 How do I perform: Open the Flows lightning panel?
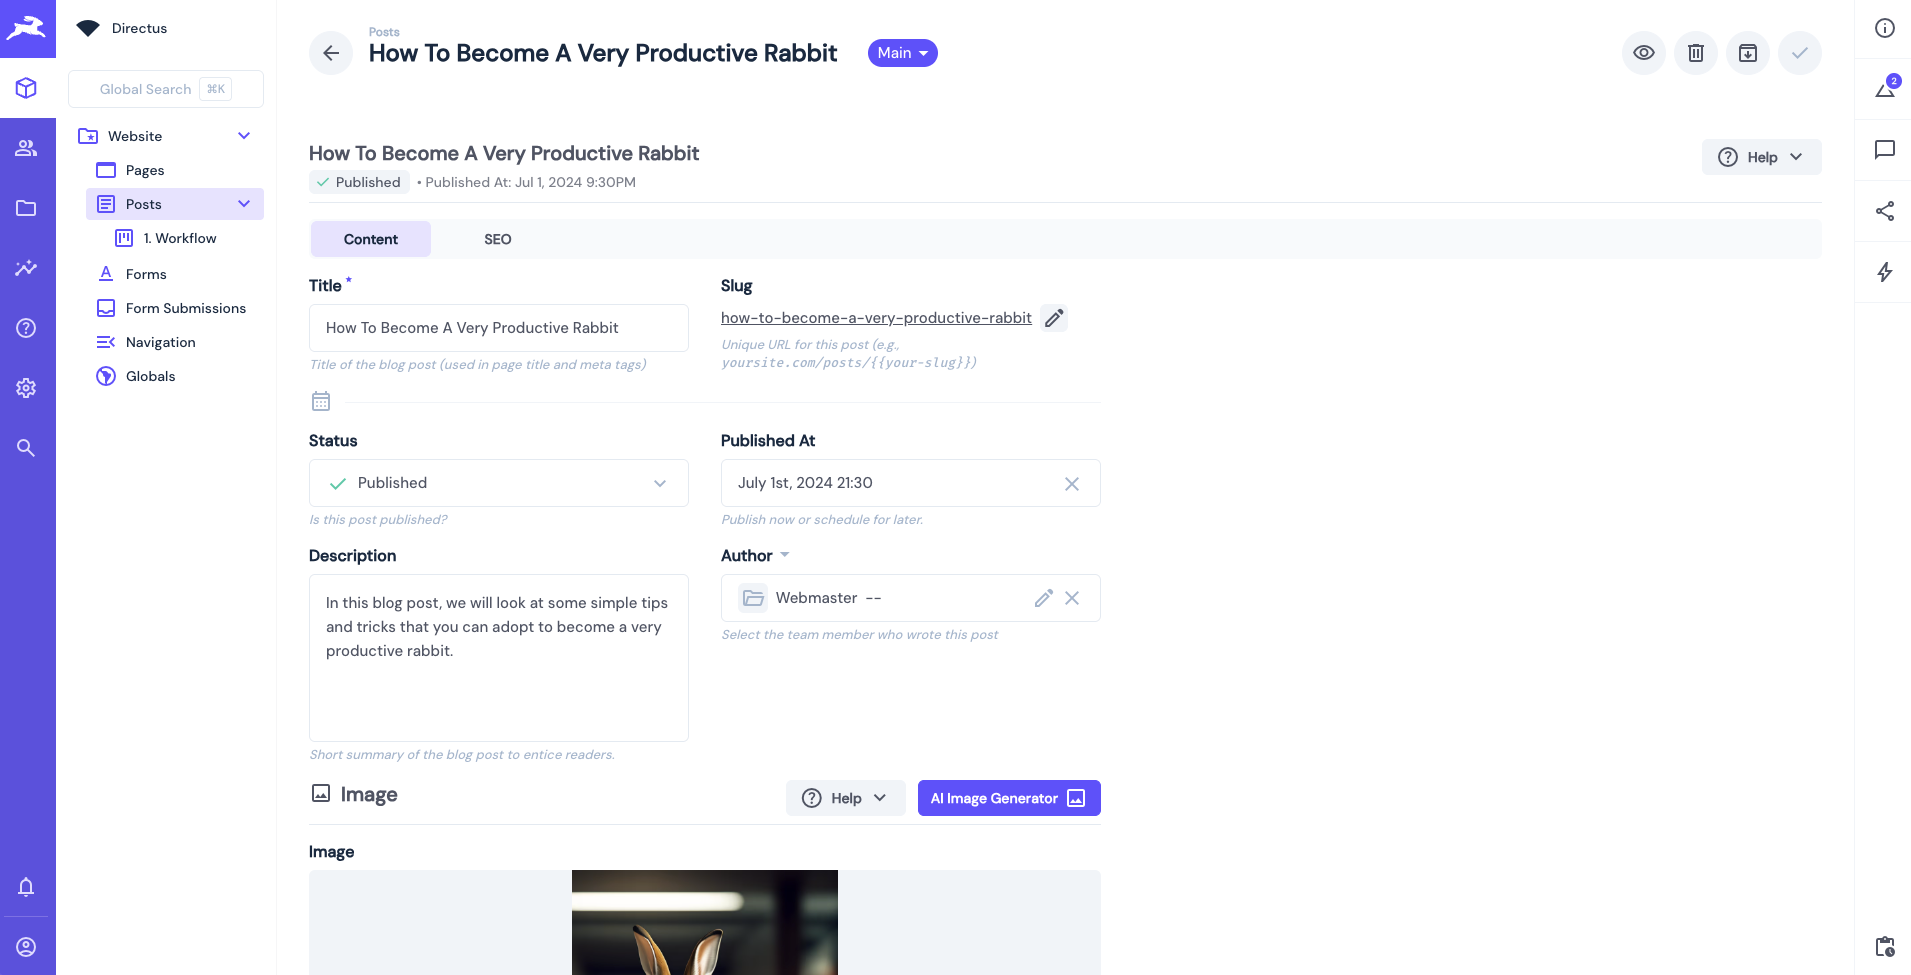coord(1886,272)
